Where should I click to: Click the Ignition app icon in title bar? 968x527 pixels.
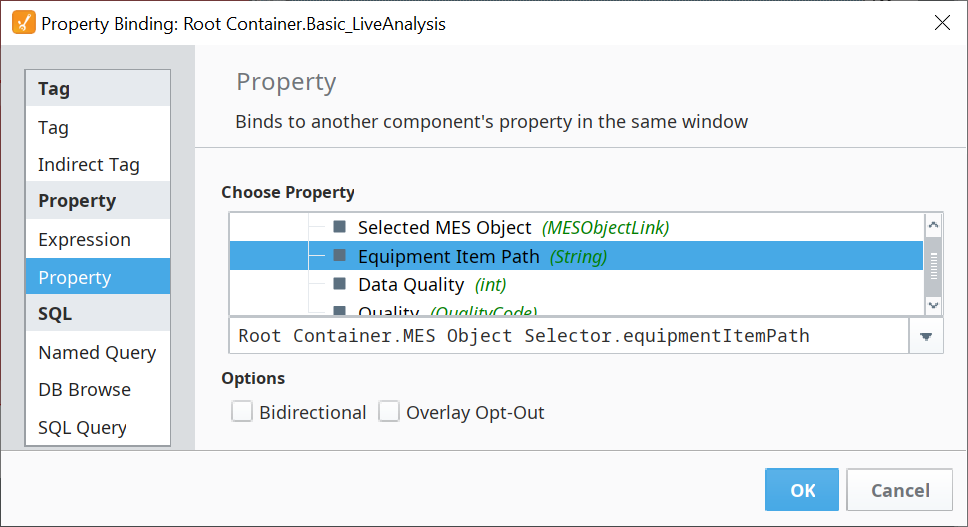pyautogui.click(x=23, y=23)
